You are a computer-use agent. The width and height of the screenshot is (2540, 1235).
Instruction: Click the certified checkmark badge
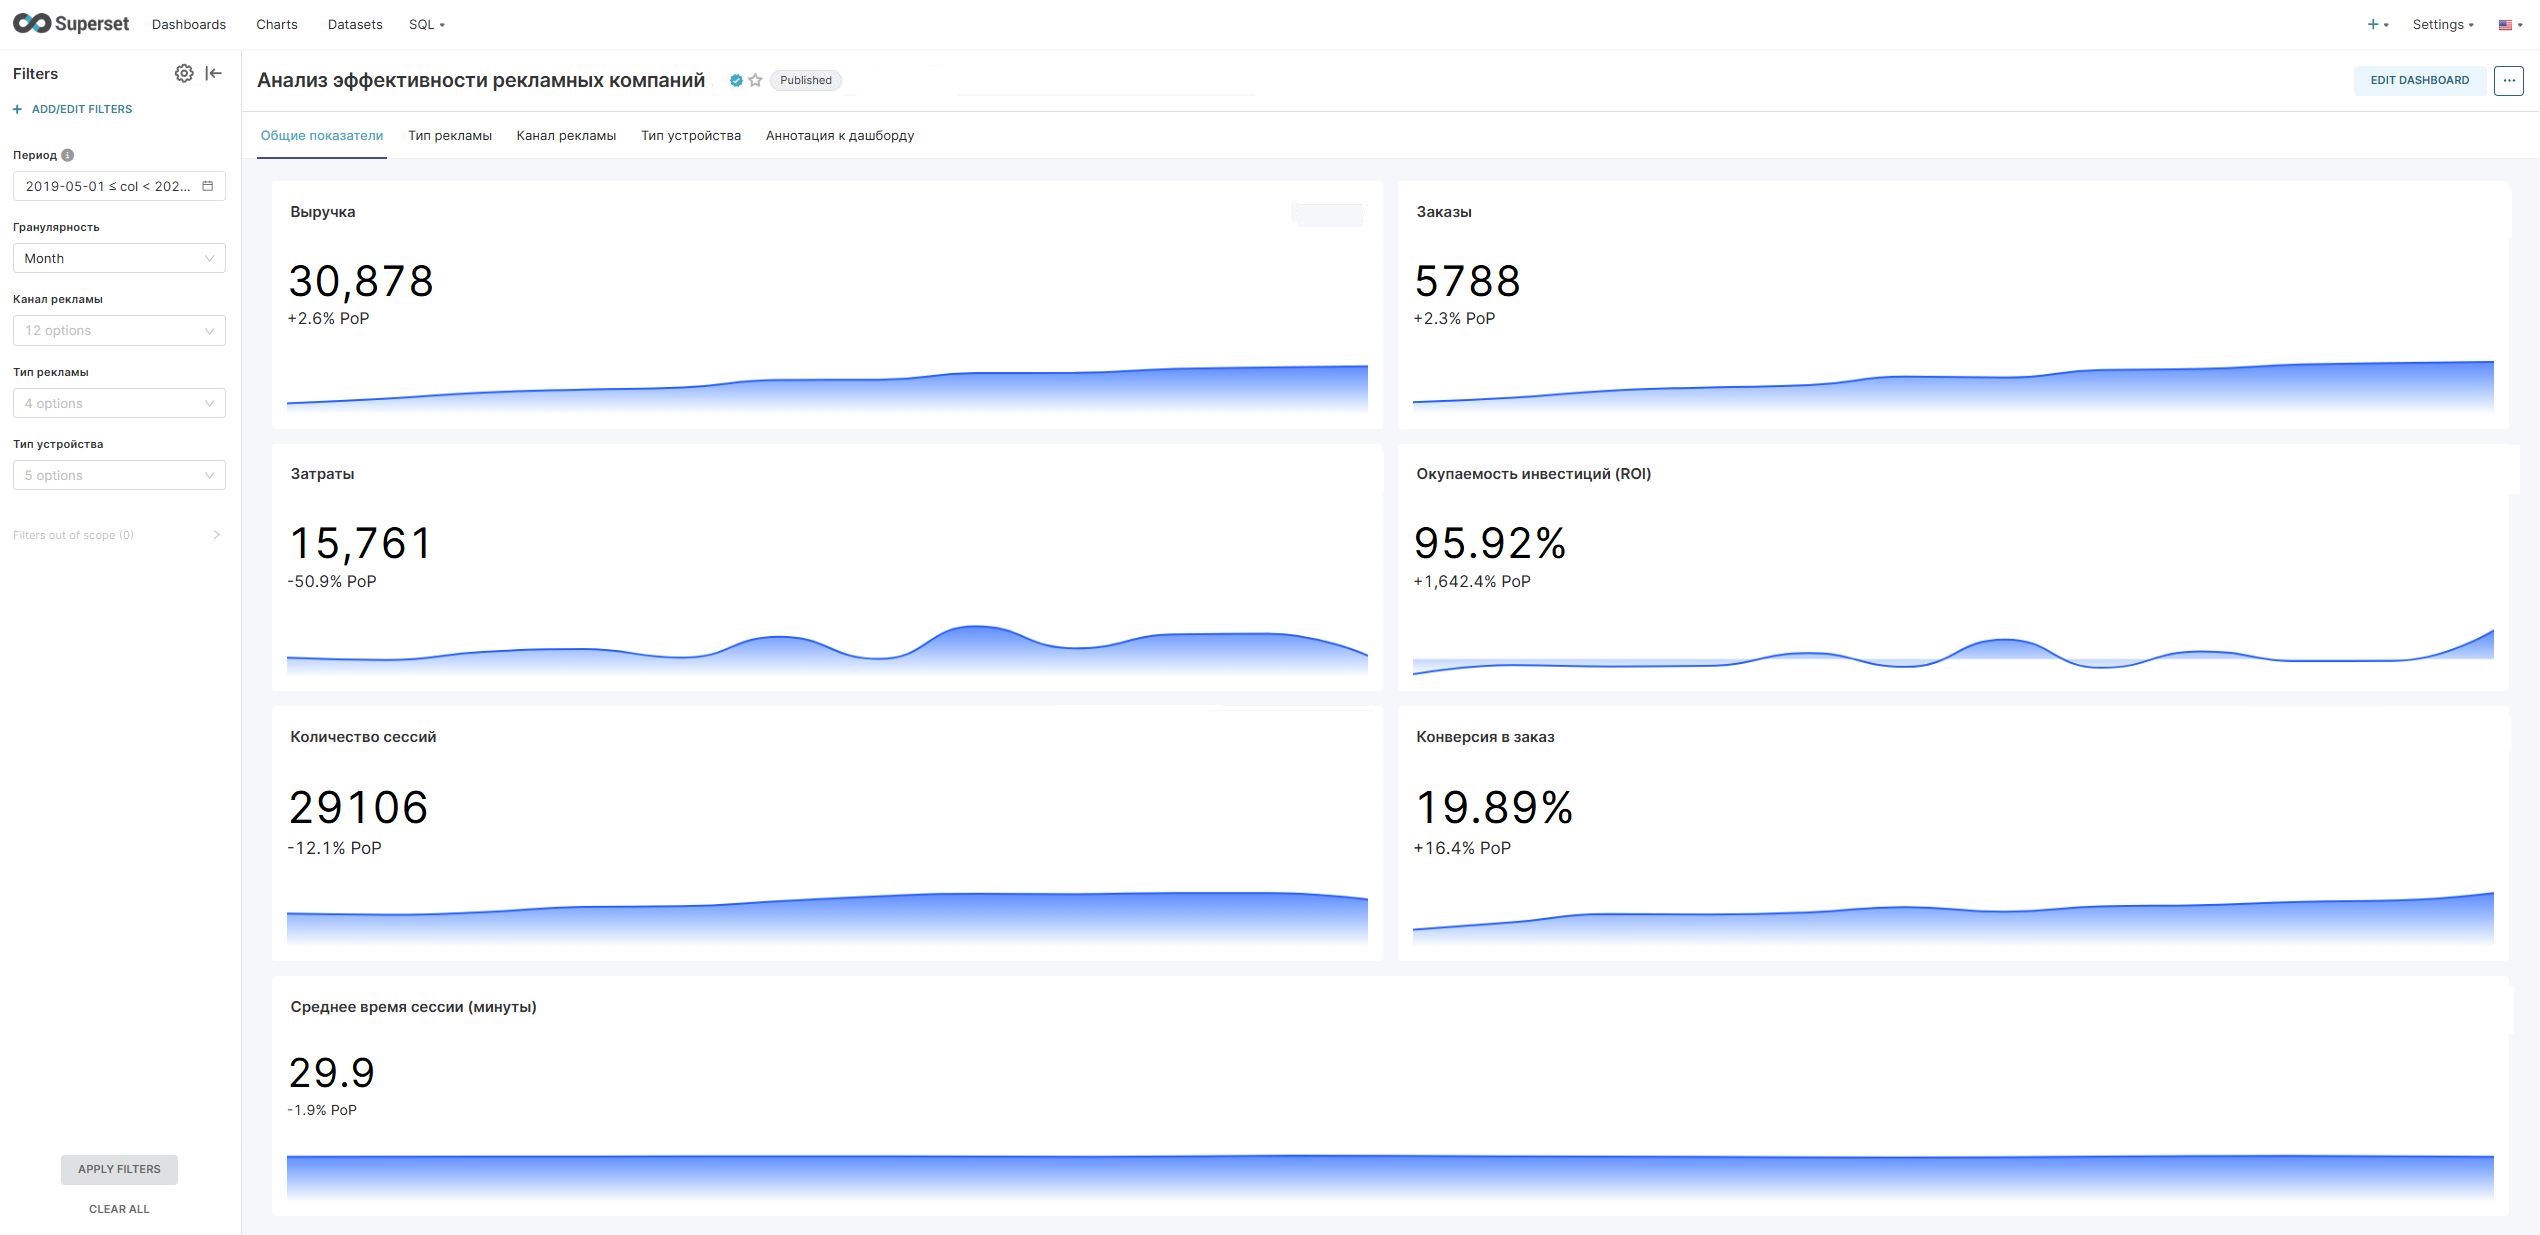pos(736,80)
